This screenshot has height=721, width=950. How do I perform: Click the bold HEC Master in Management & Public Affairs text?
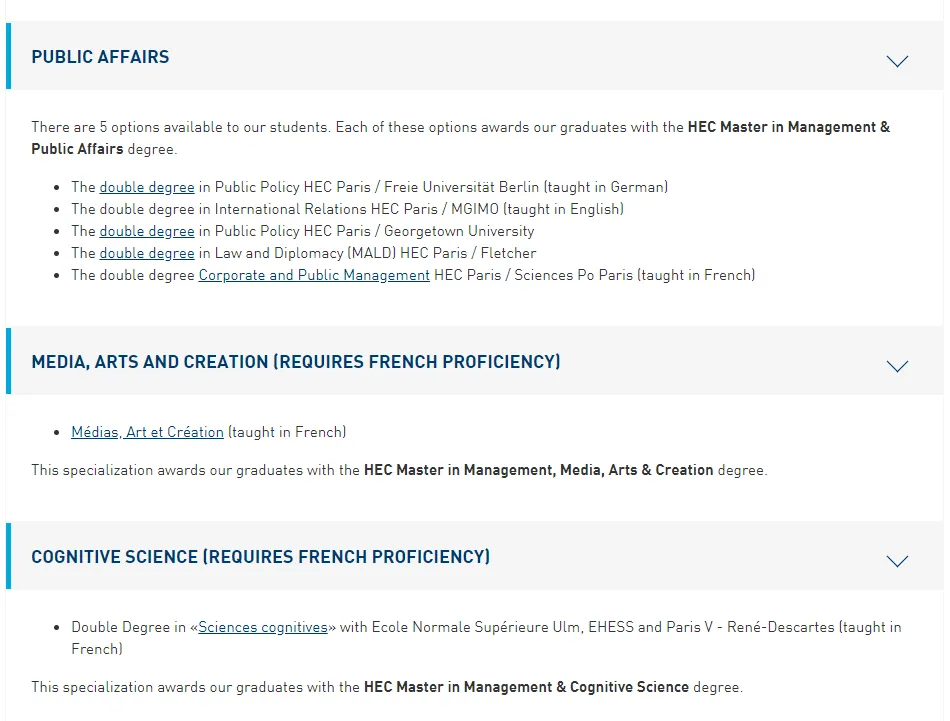pyautogui.click(x=788, y=127)
